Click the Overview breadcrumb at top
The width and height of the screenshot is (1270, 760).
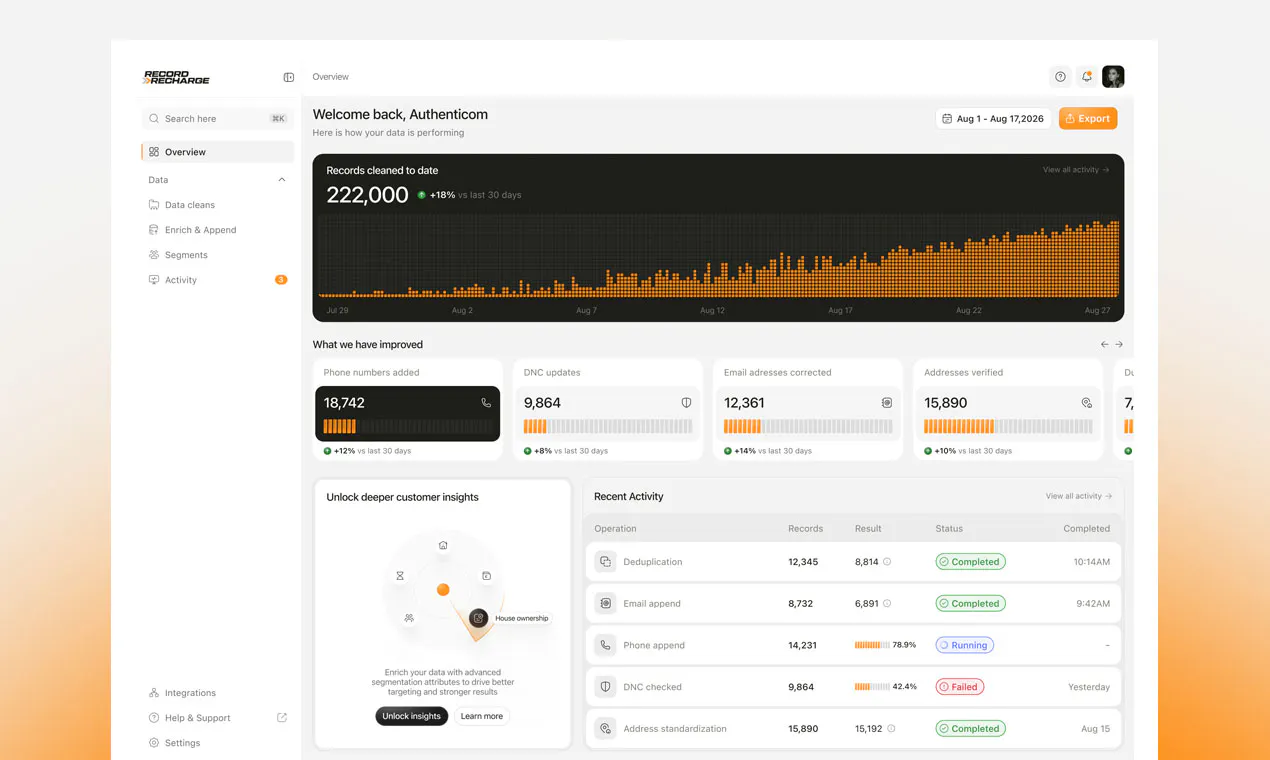(330, 77)
